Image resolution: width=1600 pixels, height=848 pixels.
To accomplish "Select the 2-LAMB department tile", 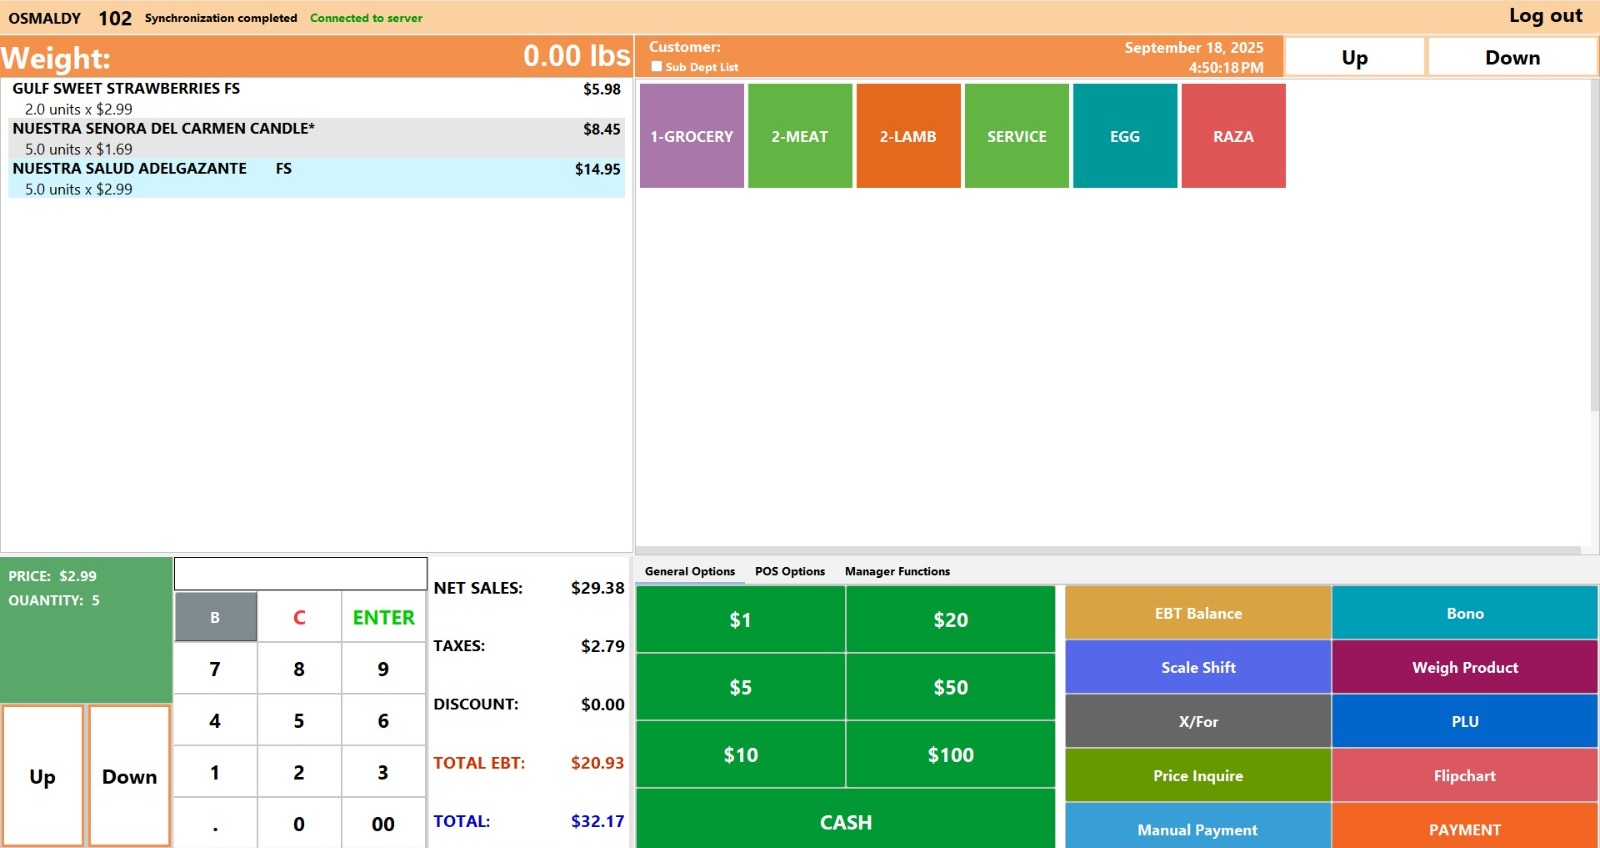I will pyautogui.click(x=908, y=136).
